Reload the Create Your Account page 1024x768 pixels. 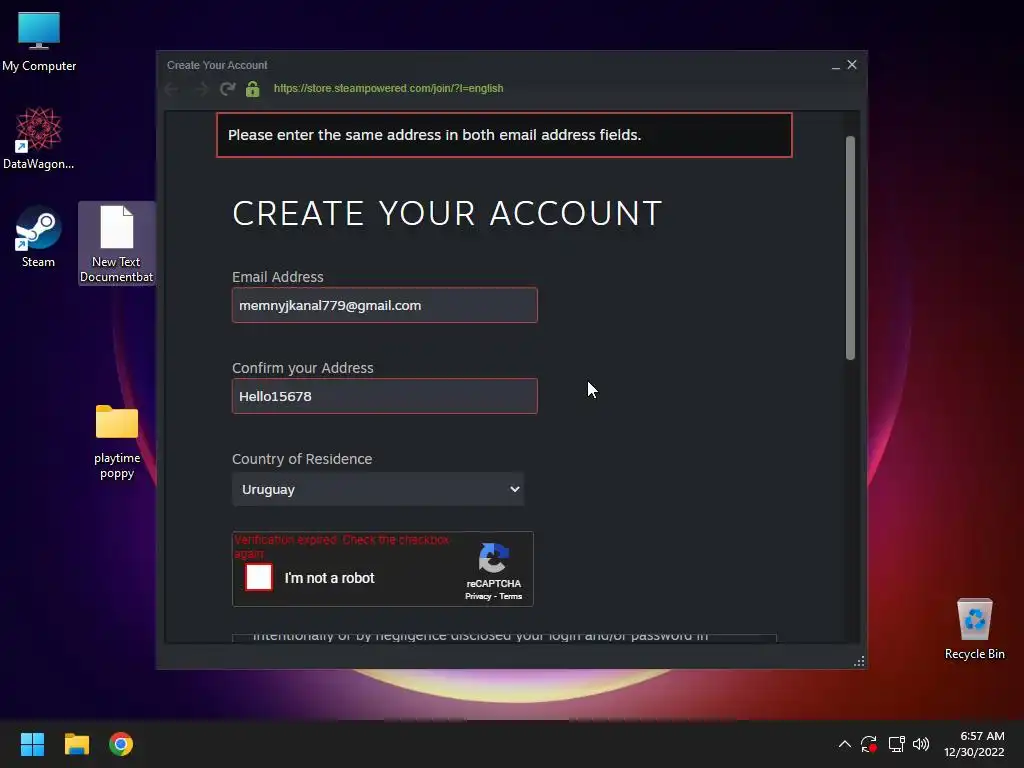(227, 89)
